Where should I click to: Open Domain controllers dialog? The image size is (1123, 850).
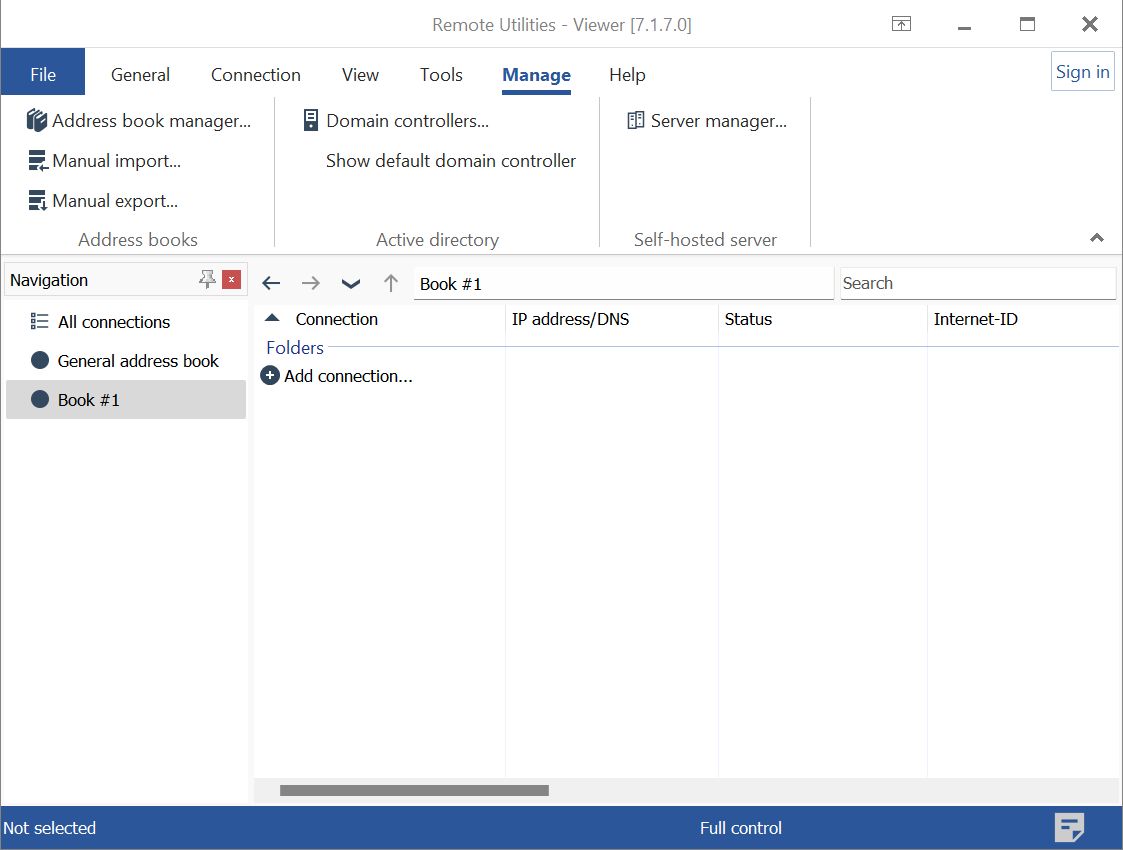(396, 121)
